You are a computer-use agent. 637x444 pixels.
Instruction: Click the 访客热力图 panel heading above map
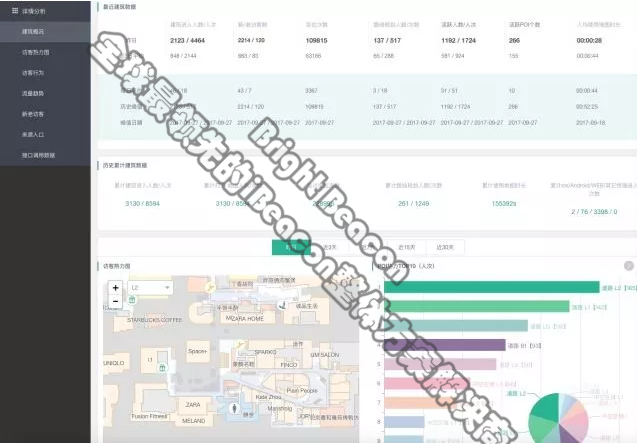[x=117, y=266]
